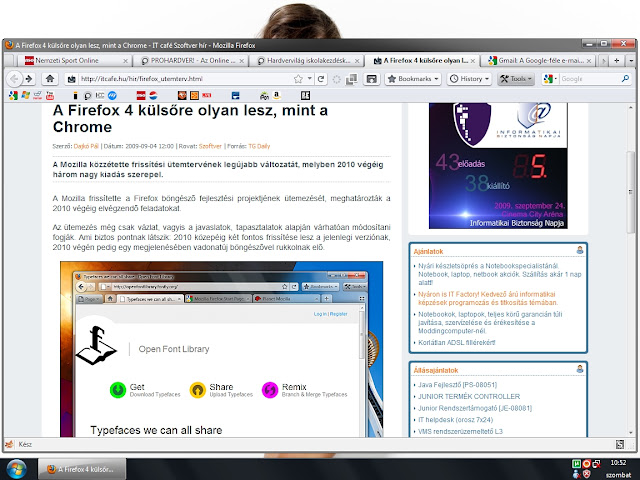Open the Prohardver speech-bubble bookmark icon
The height and width of the screenshot is (480, 640).
87,96
